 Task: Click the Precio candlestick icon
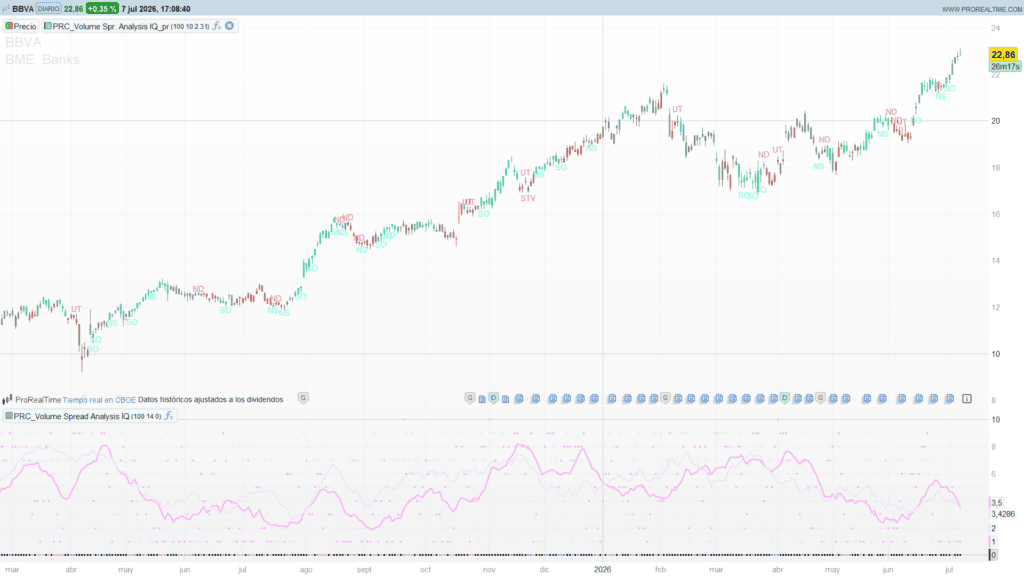tap(8, 26)
